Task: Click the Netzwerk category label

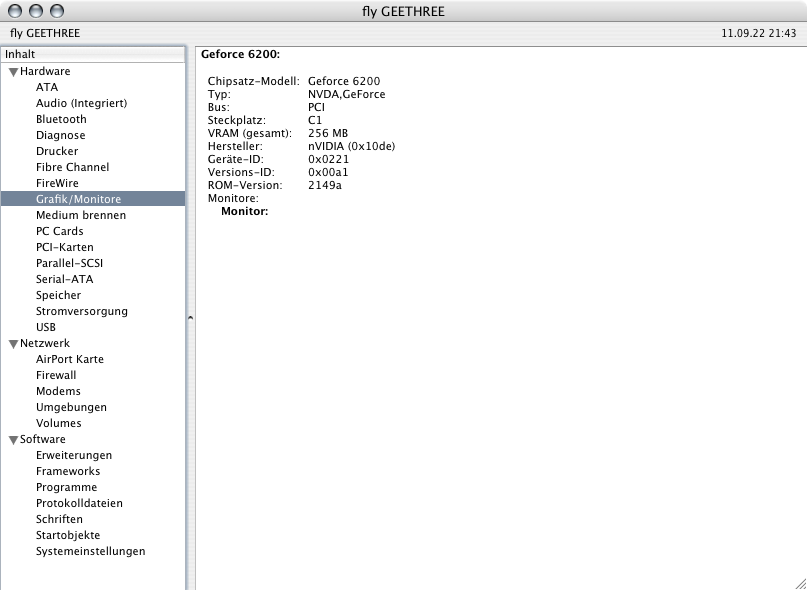Action: (45, 343)
